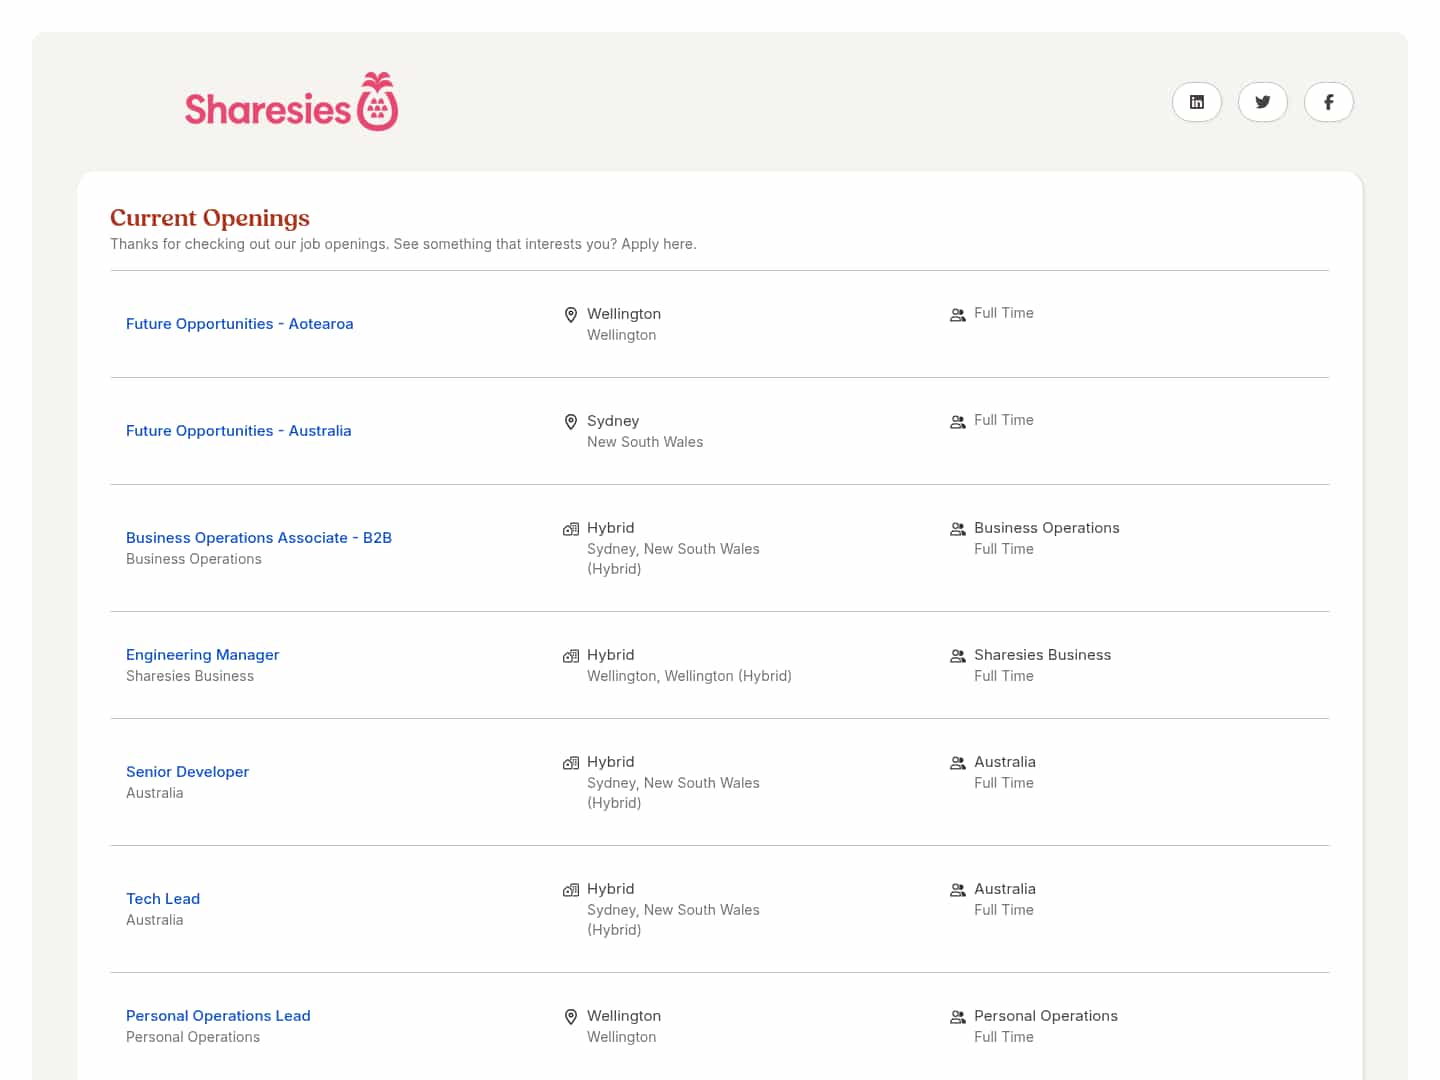Click the location pin beside Sydney
The image size is (1440, 1080).
(571, 422)
